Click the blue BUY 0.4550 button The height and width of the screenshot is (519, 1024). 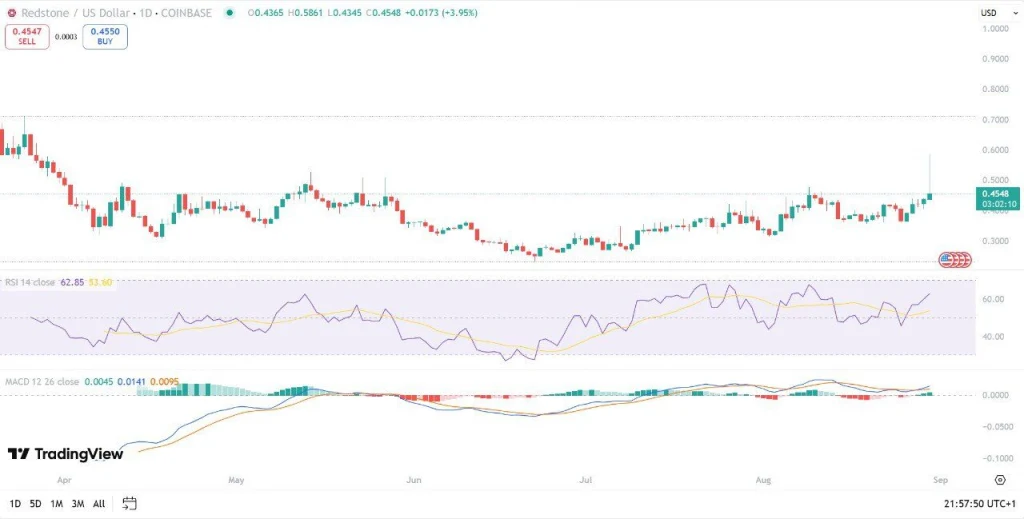click(x=104, y=37)
